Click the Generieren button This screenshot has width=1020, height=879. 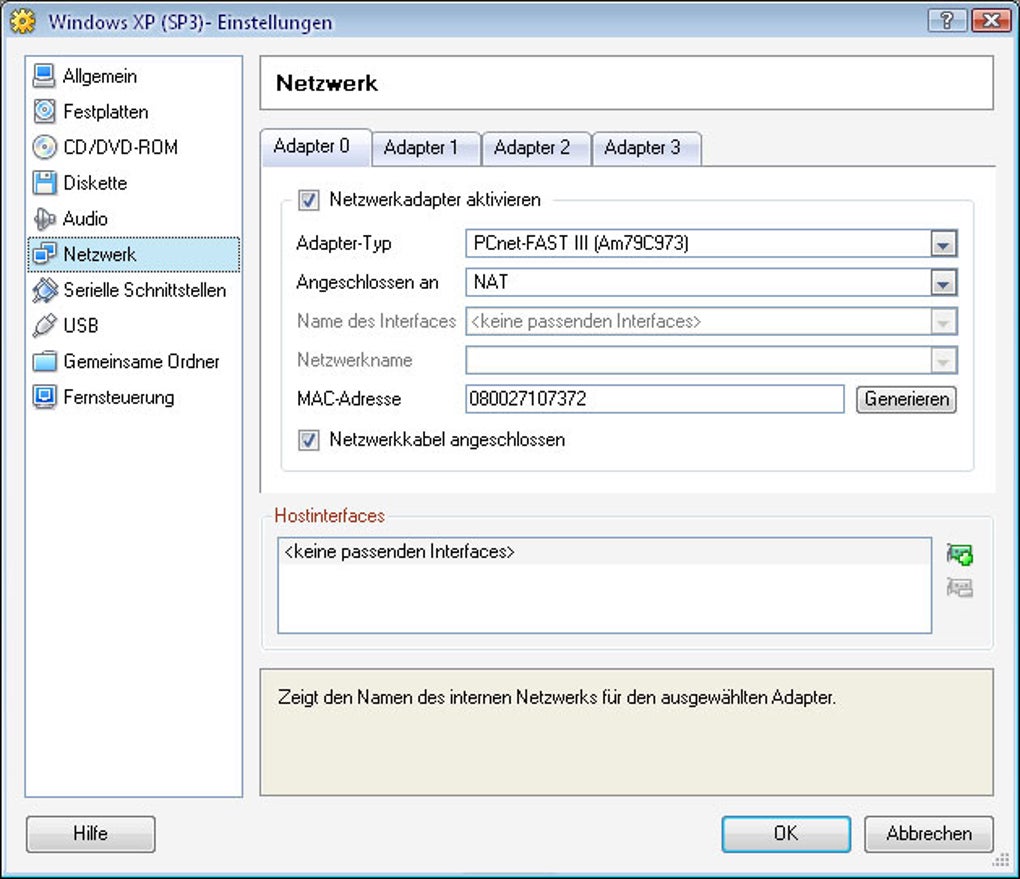[906, 399]
